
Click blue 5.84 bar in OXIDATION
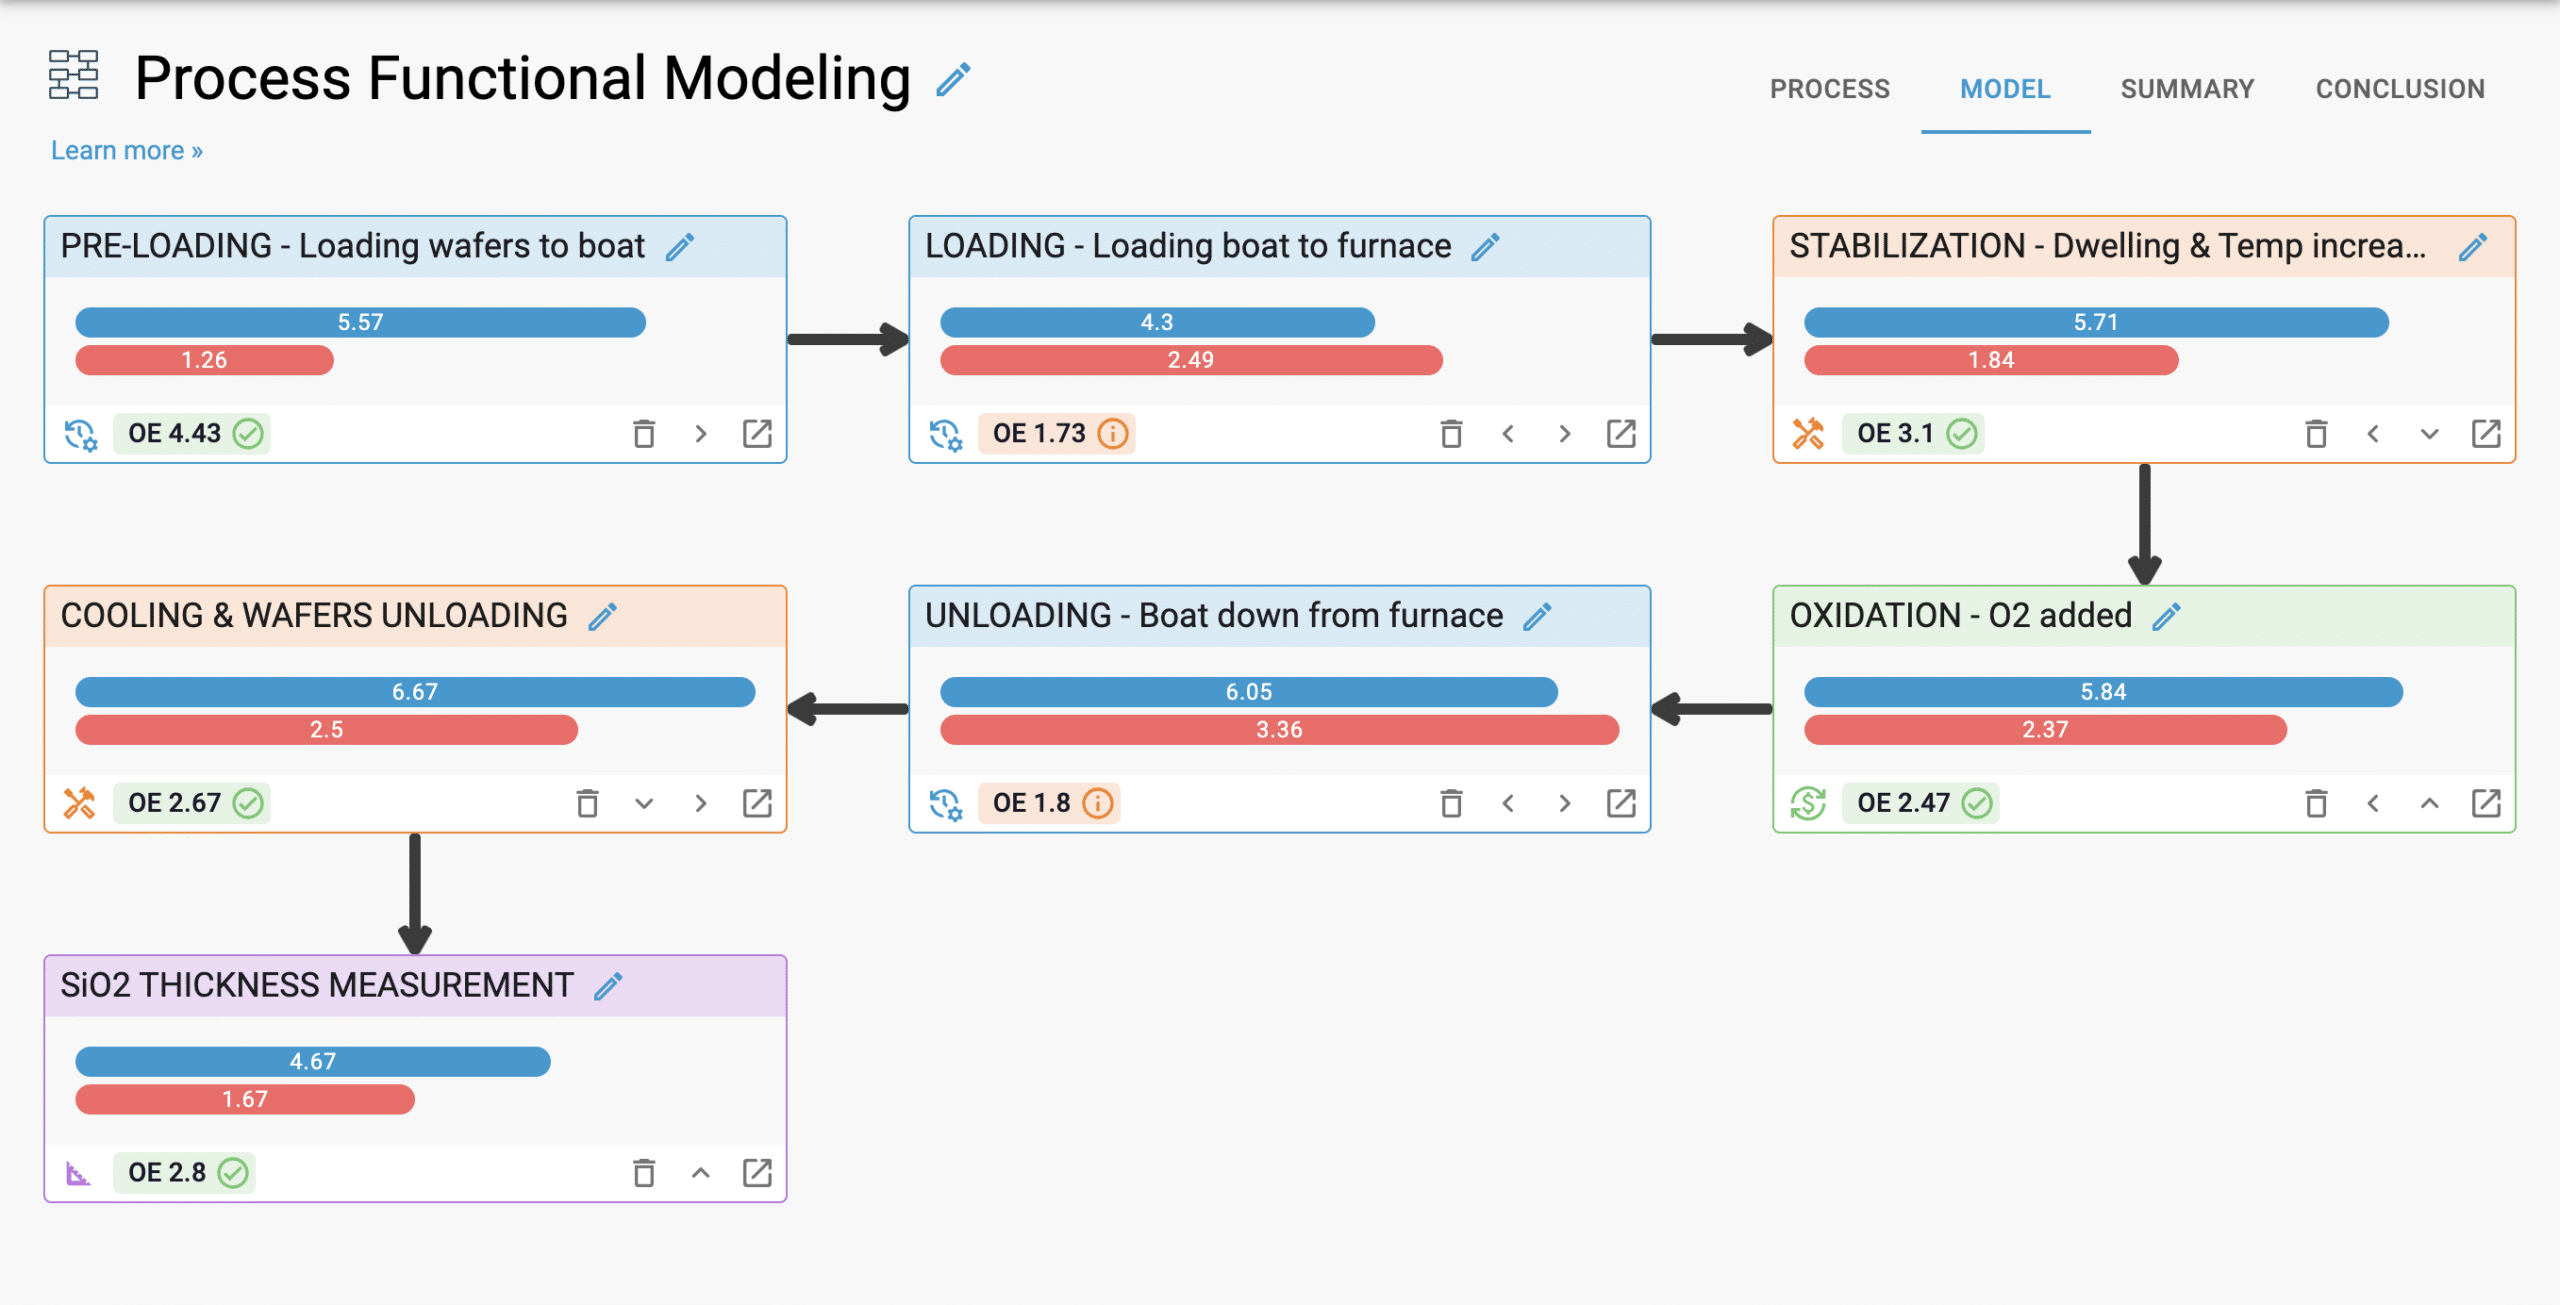pyautogui.click(x=2103, y=692)
